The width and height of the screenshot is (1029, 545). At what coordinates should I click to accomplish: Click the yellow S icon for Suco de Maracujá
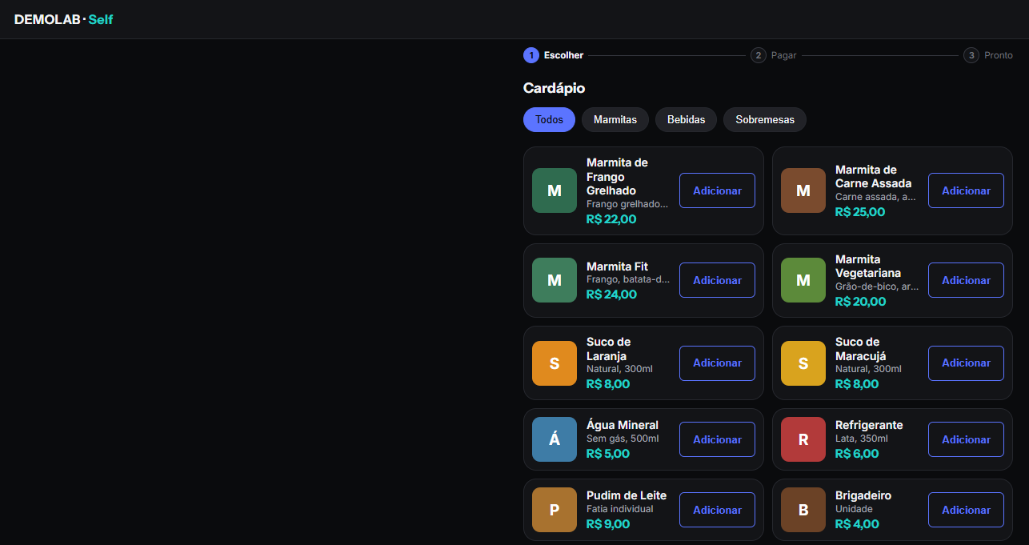pos(803,363)
